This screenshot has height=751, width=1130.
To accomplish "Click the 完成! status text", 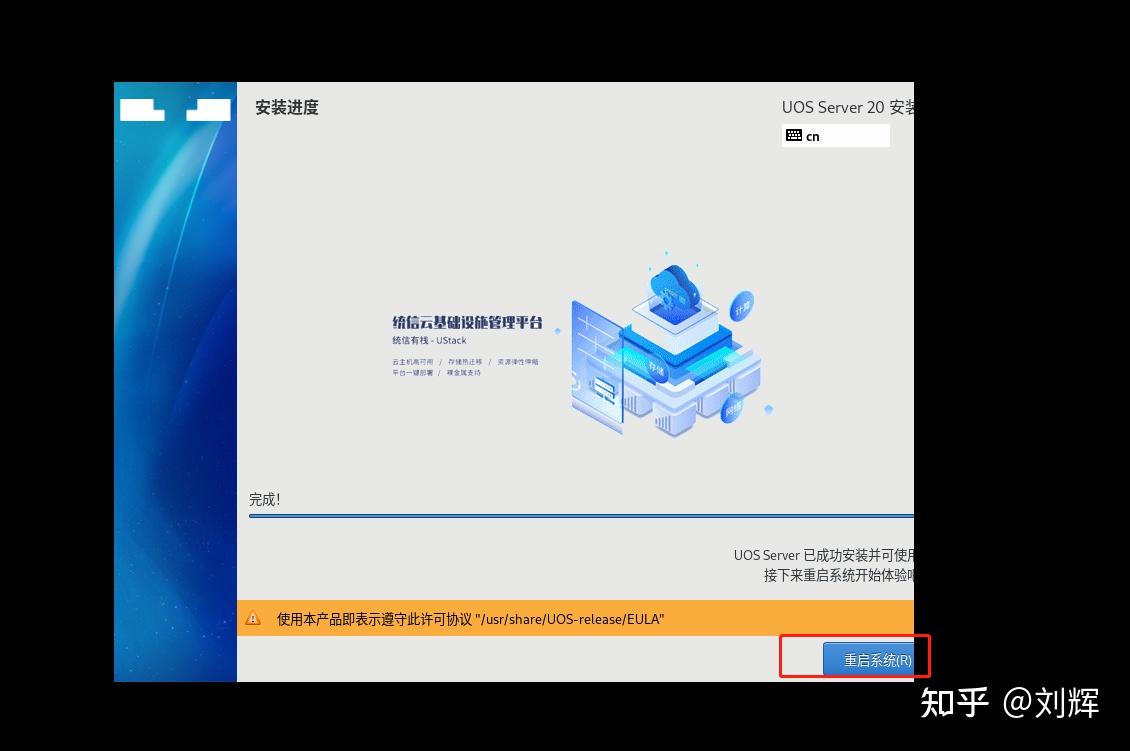I will (264, 499).
